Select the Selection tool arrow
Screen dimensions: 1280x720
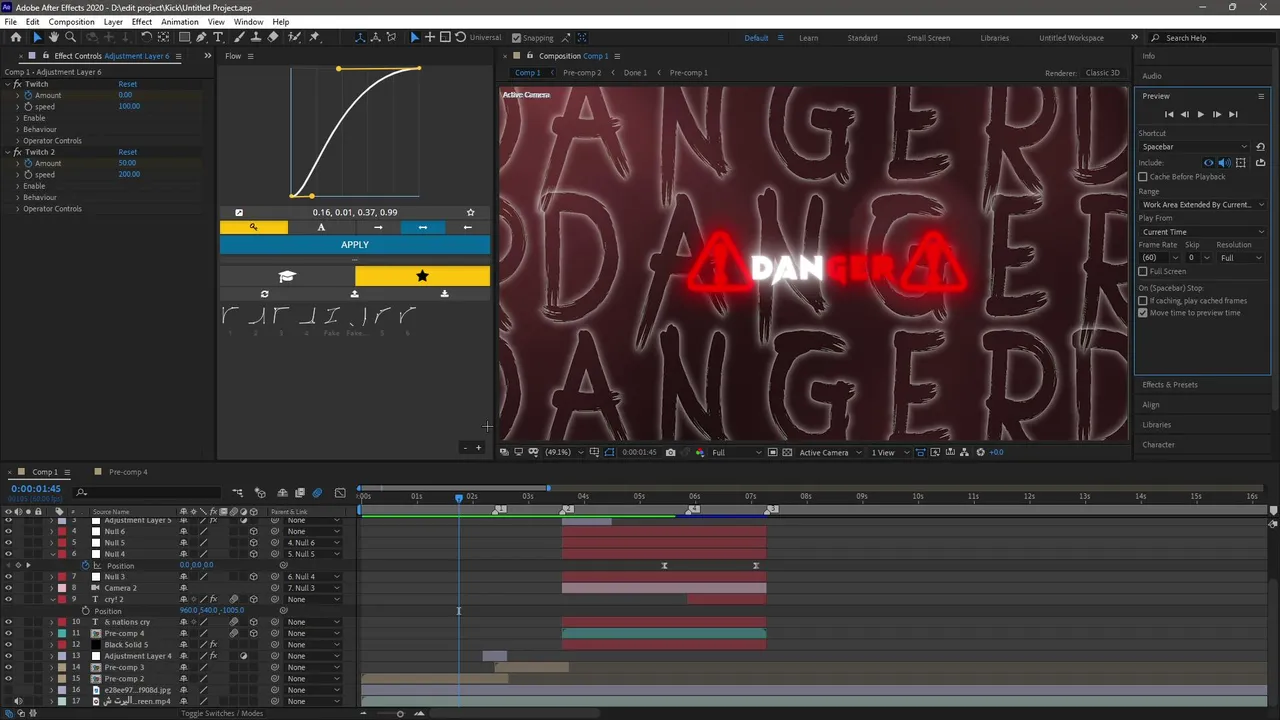click(37, 37)
